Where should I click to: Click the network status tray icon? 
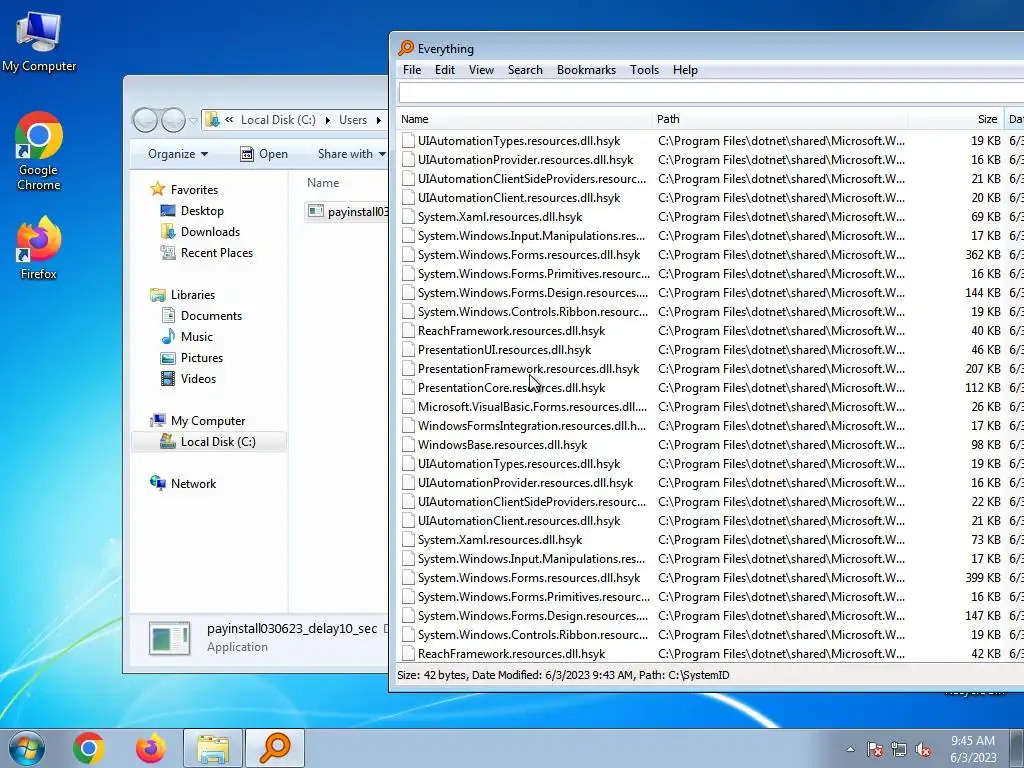coord(899,749)
